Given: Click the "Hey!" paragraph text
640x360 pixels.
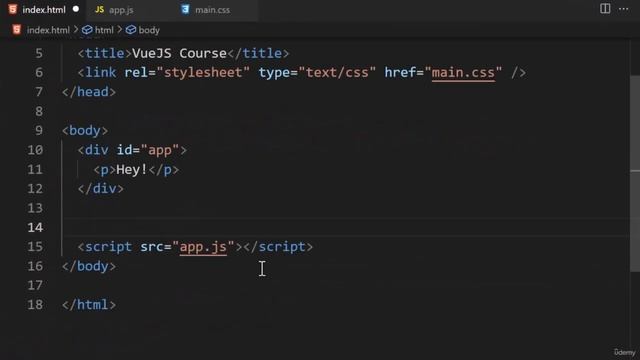Looking at the screenshot, I should coord(131,169).
